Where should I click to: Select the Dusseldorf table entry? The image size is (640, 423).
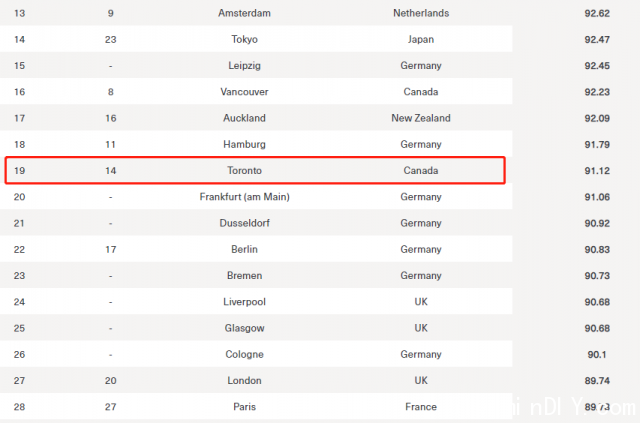pyautogui.click(x=244, y=223)
